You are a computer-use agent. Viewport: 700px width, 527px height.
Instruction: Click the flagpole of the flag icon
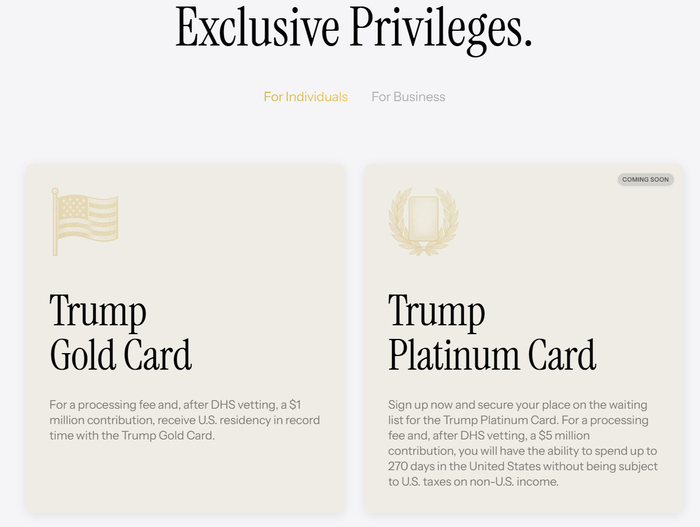pos(55,222)
